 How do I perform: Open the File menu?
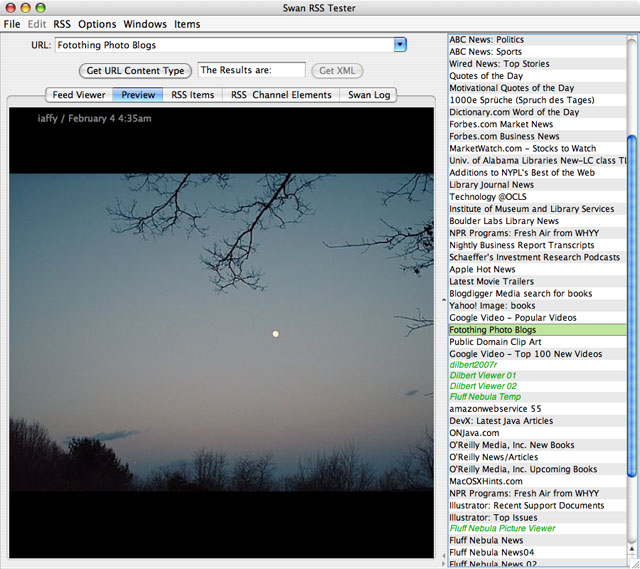[12, 24]
